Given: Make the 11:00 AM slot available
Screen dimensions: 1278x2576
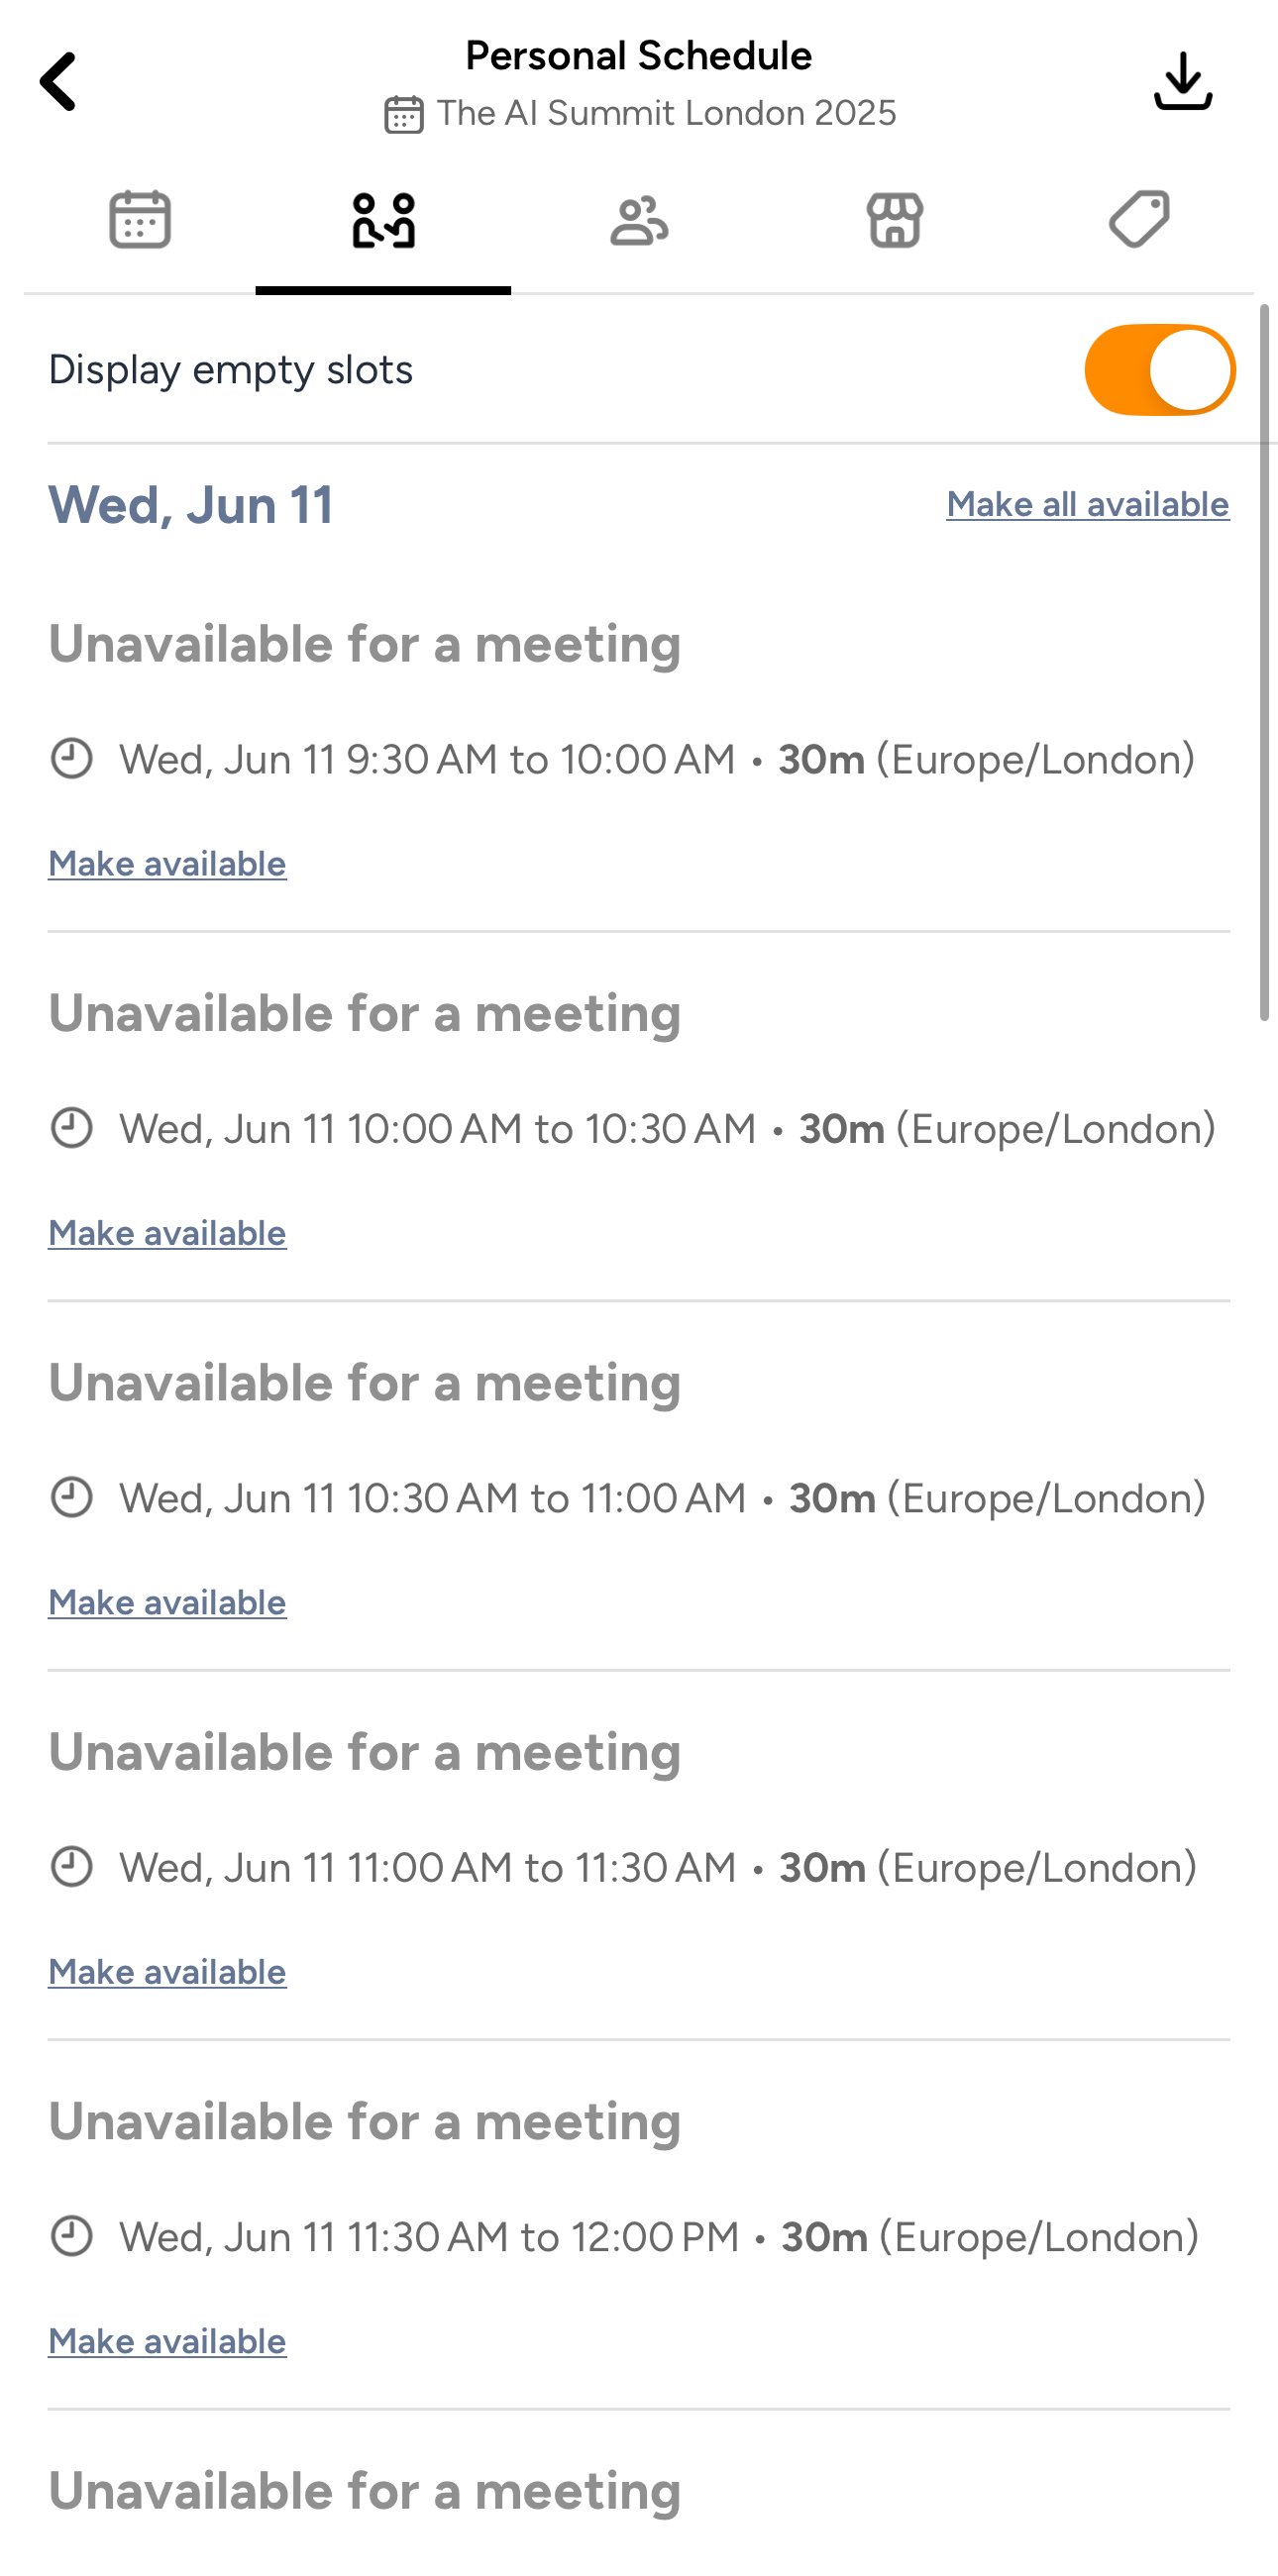Looking at the screenshot, I should (167, 1972).
